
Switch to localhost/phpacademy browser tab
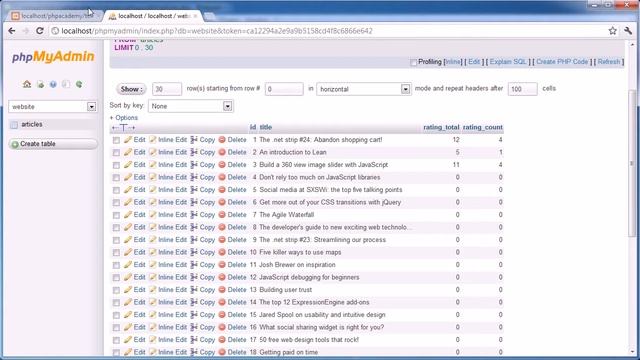pos(55,16)
